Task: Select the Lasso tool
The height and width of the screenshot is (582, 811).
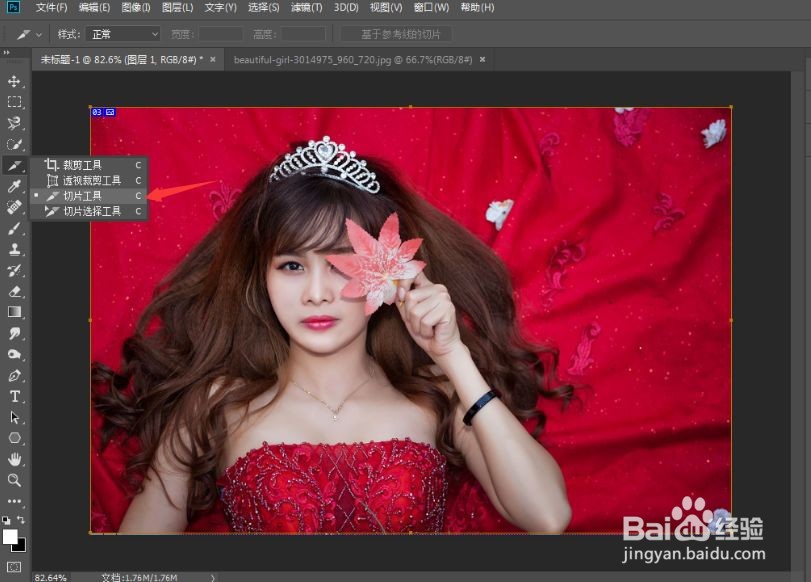Action: click(x=14, y=123)
